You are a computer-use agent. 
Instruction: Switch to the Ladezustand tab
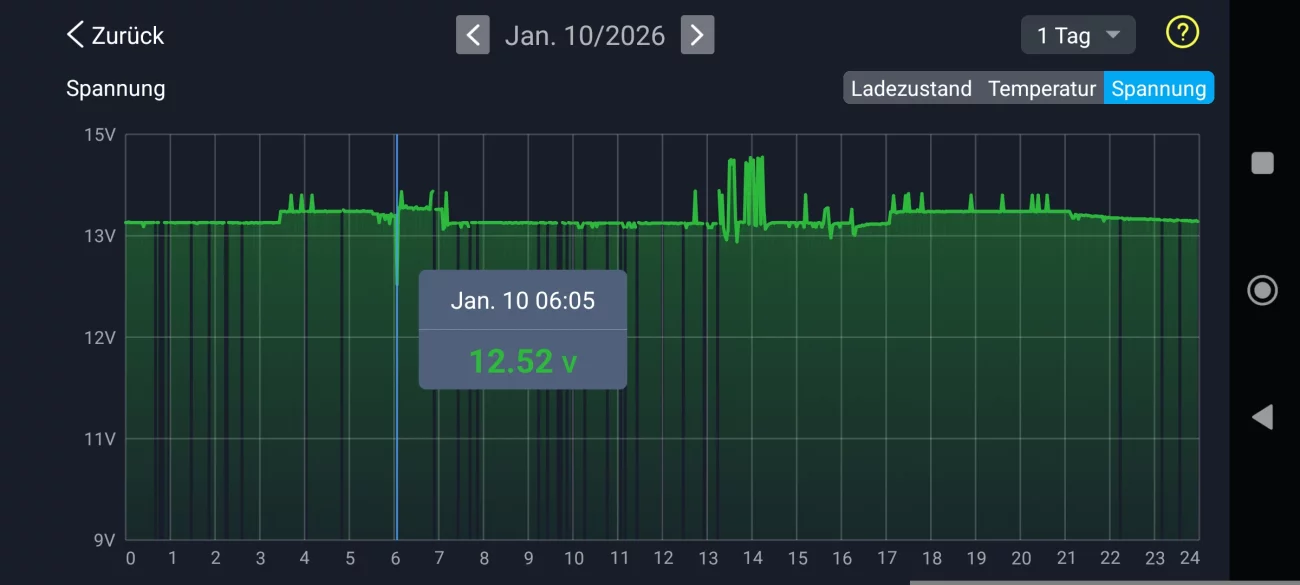point(911,88)
